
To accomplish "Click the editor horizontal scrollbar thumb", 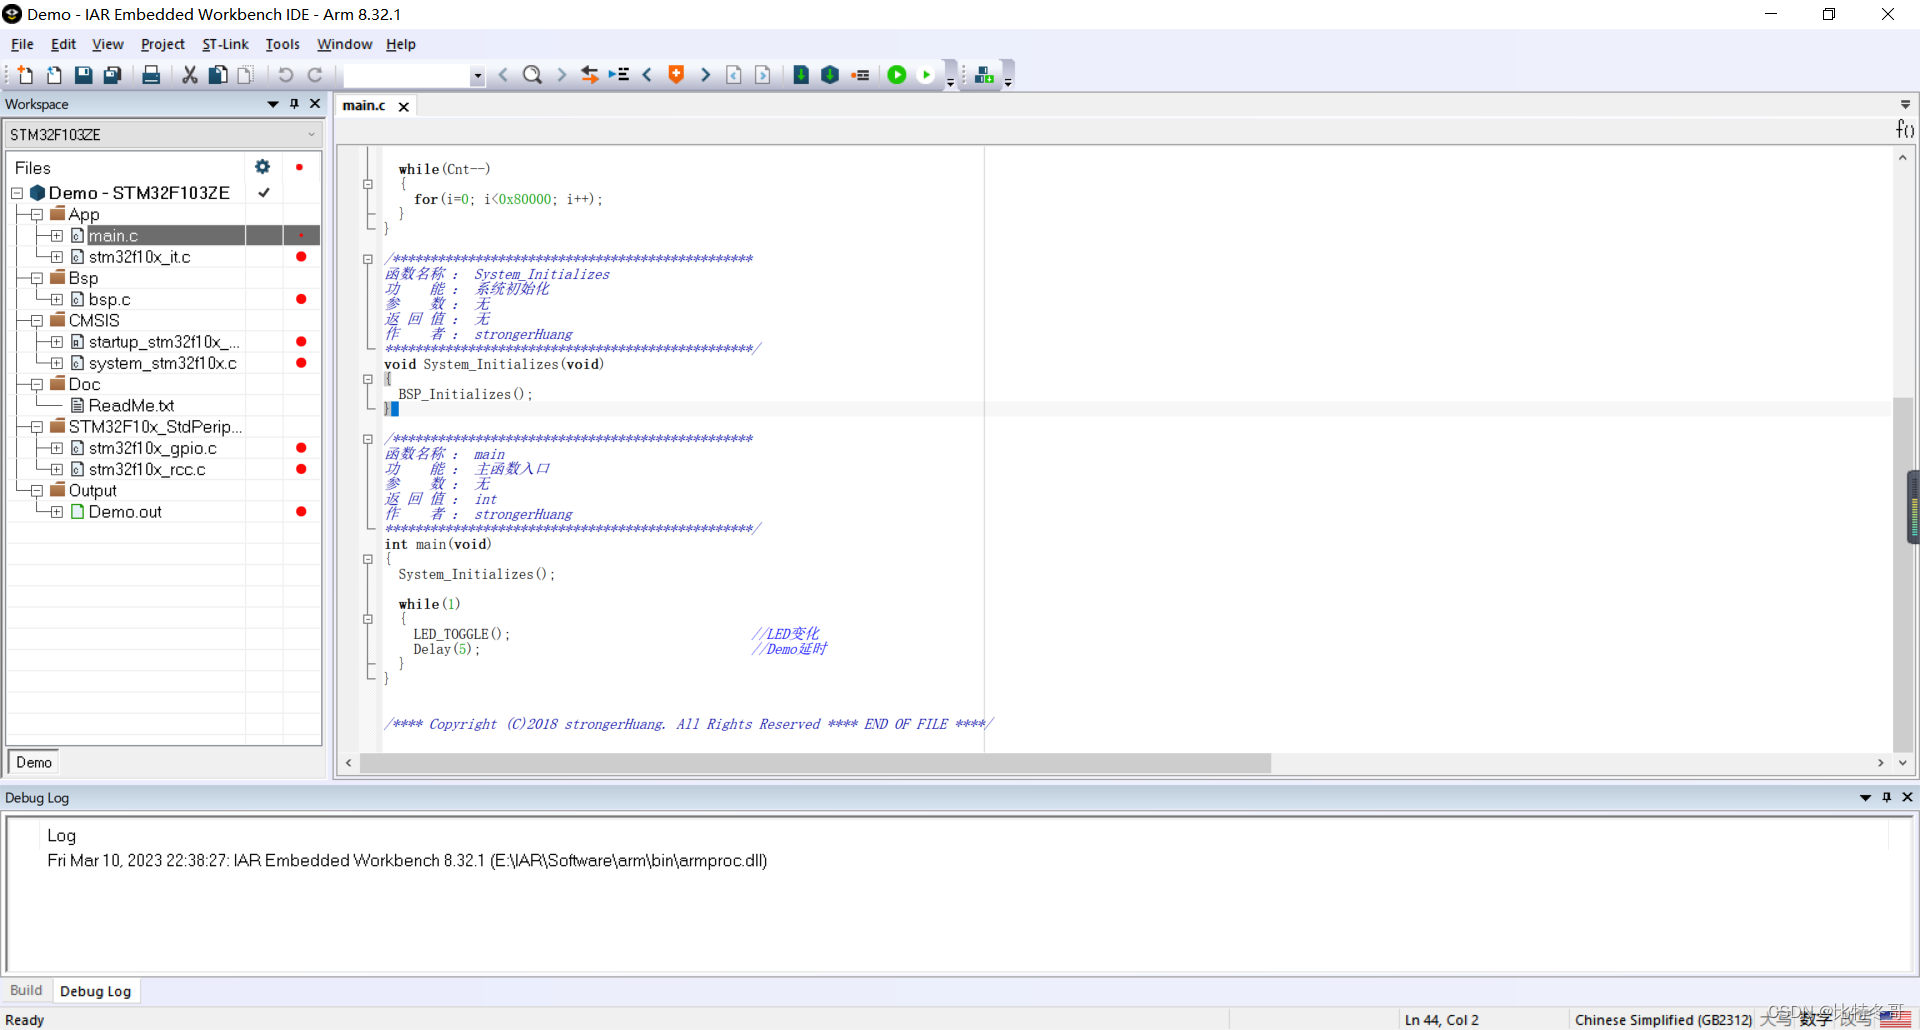I will click(815, 763).
